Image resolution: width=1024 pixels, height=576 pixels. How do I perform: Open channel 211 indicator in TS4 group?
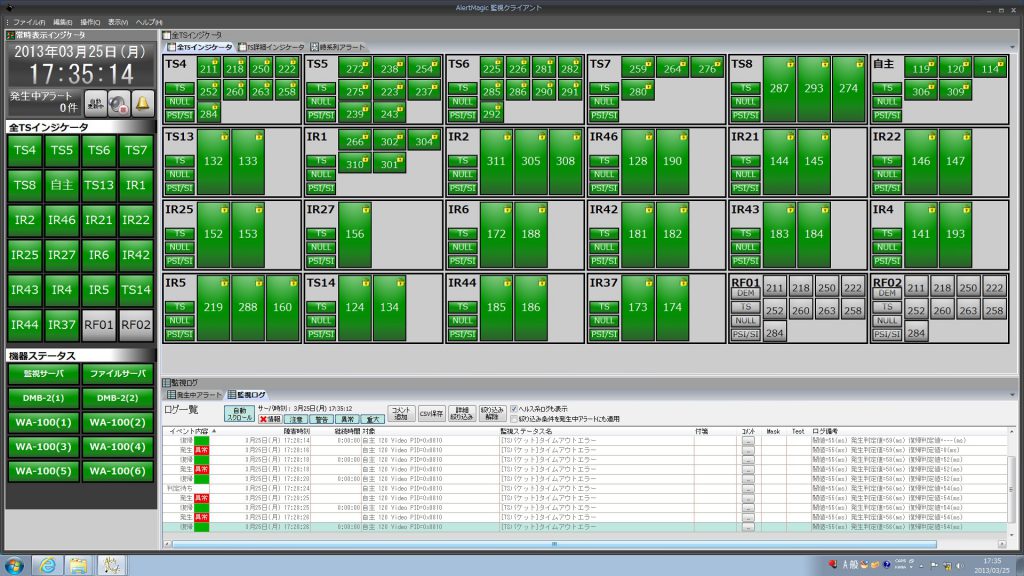pyautogui.click(x=209, y=68)
